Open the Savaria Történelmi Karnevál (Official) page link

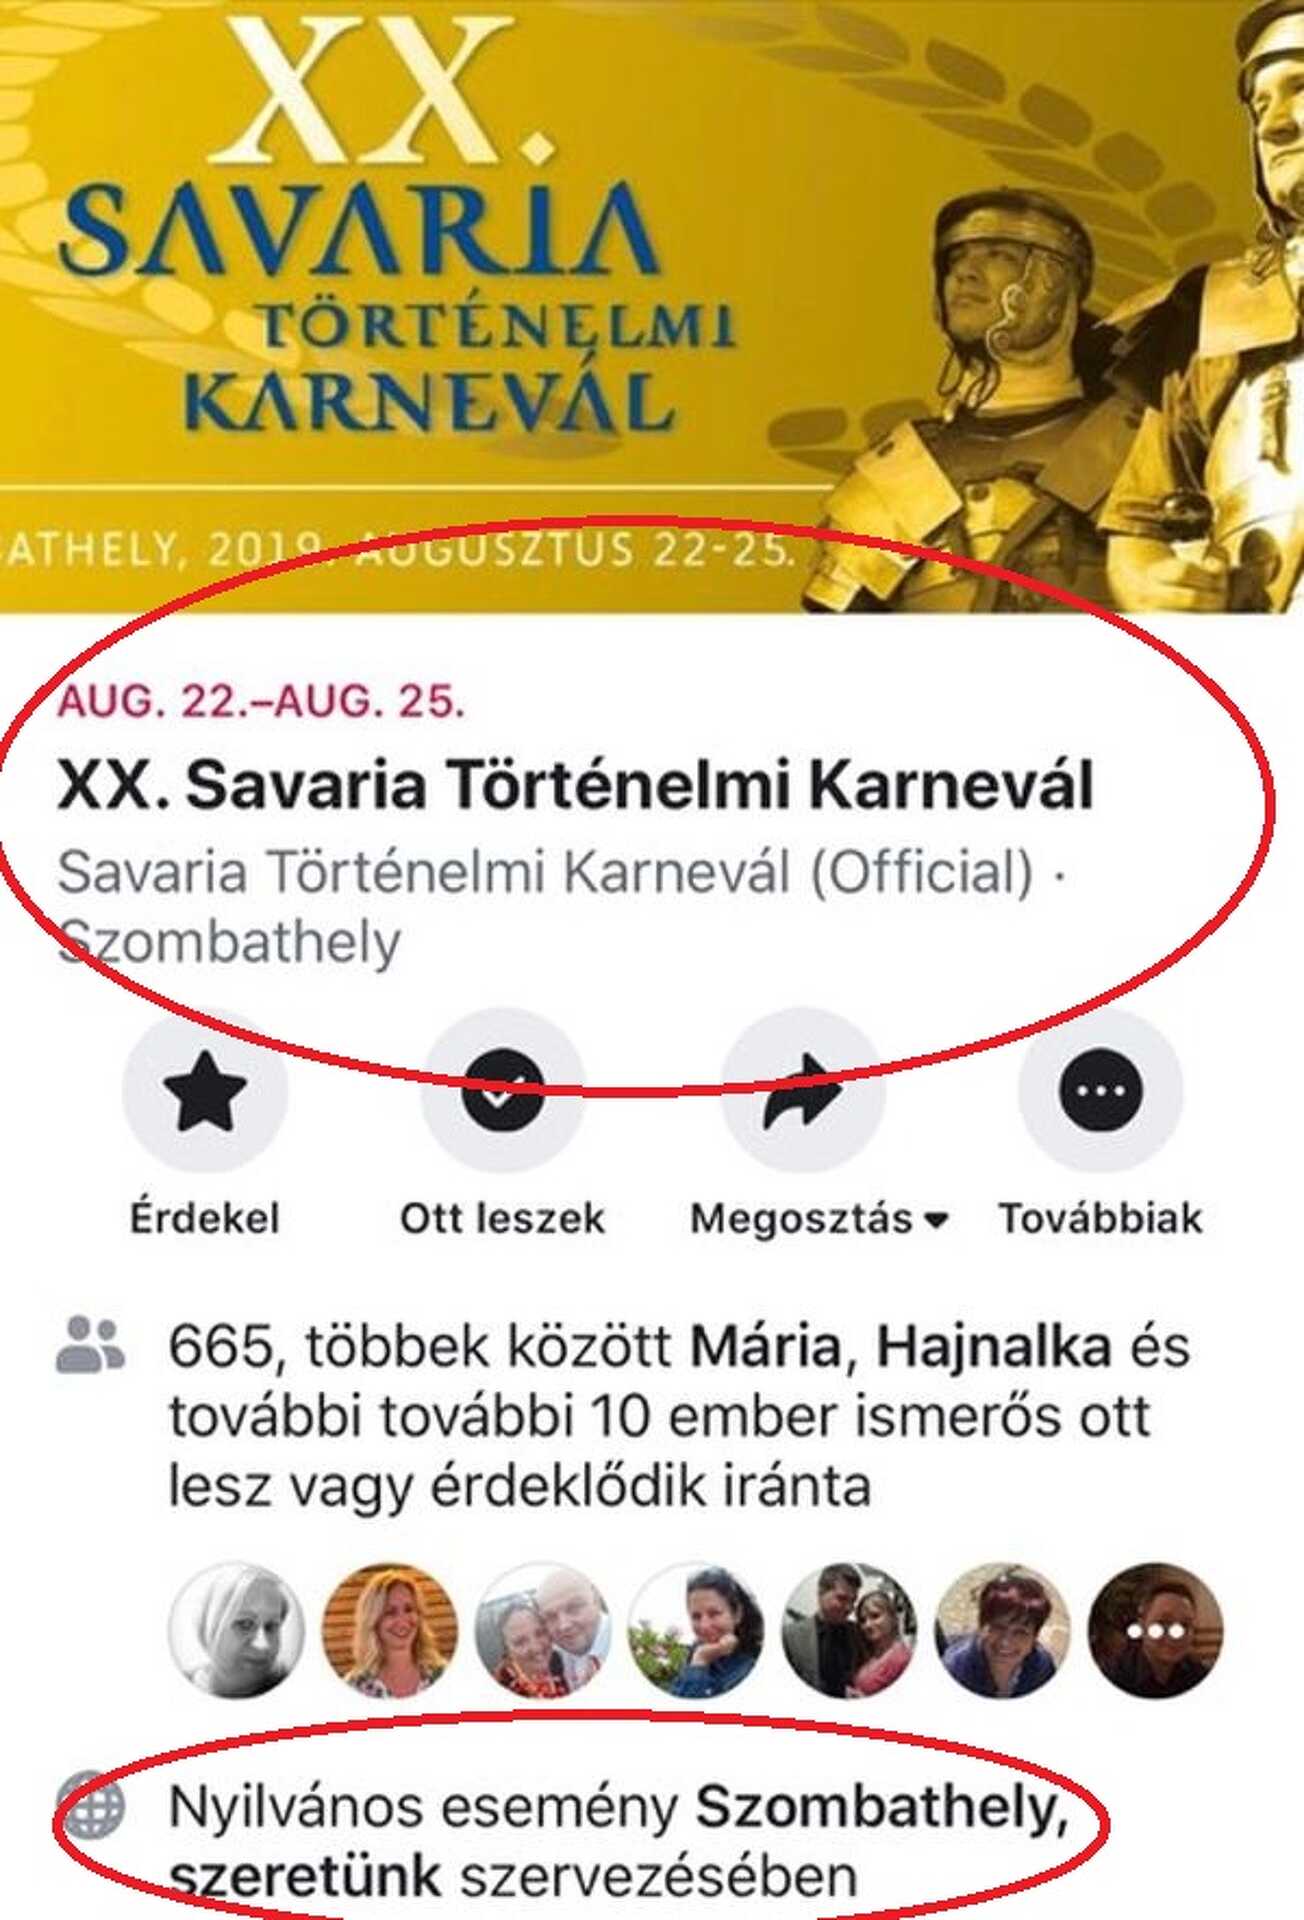pos(545,872)
